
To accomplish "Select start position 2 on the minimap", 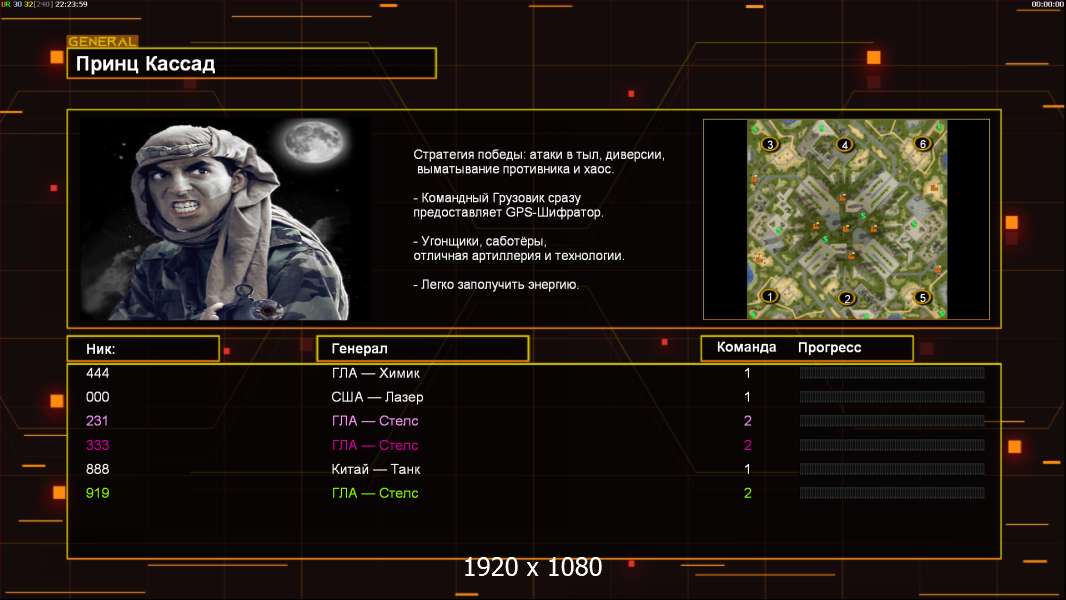I will click(847, 298).
